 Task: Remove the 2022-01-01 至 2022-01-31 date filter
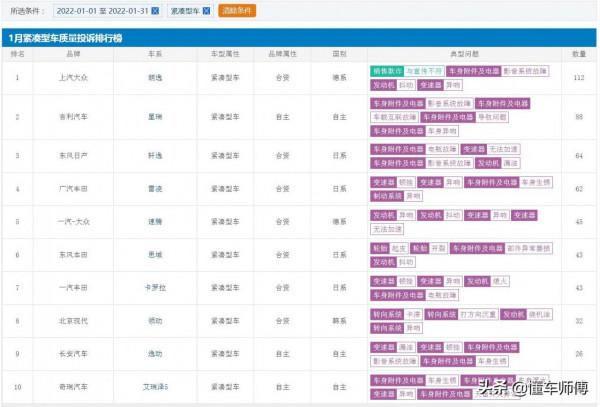[x=155, y=11]
